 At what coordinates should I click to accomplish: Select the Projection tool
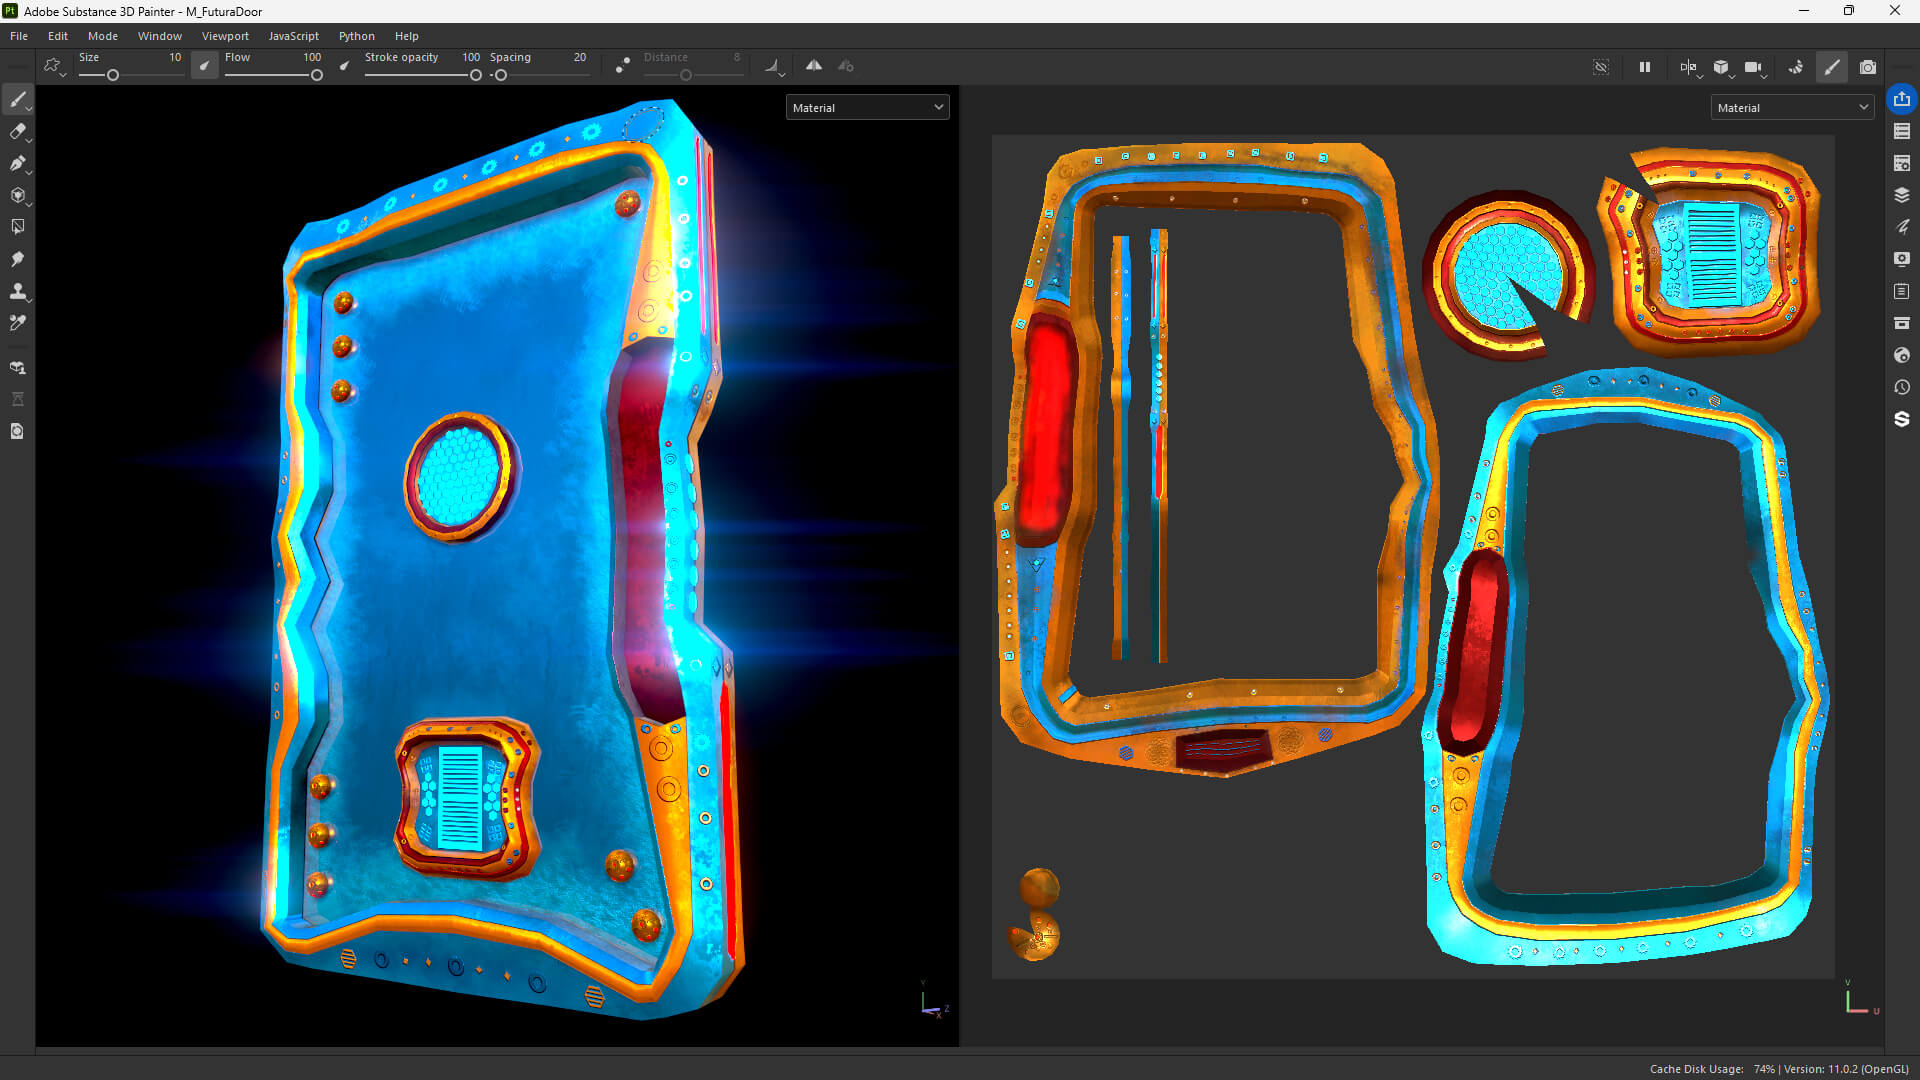(18, 163)
